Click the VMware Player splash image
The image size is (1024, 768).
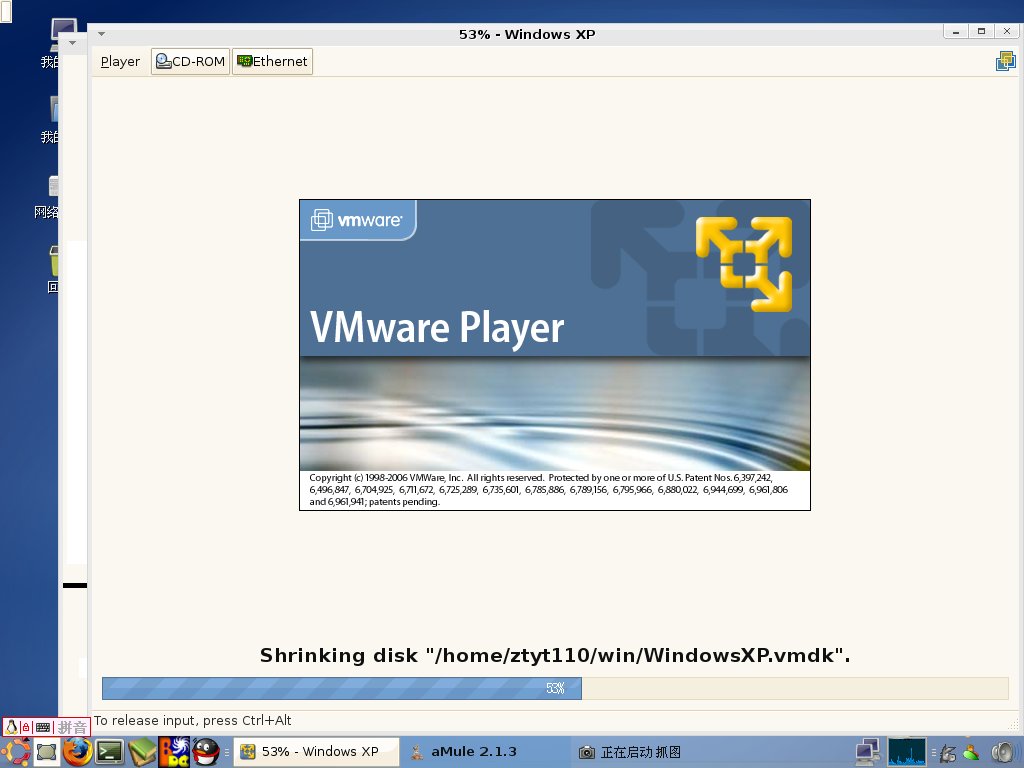pyautogui.click(x=554, y=355)
